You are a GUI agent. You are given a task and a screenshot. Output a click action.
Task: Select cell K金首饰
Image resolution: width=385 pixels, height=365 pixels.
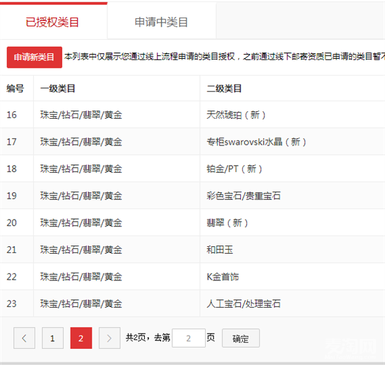point(223,277)
